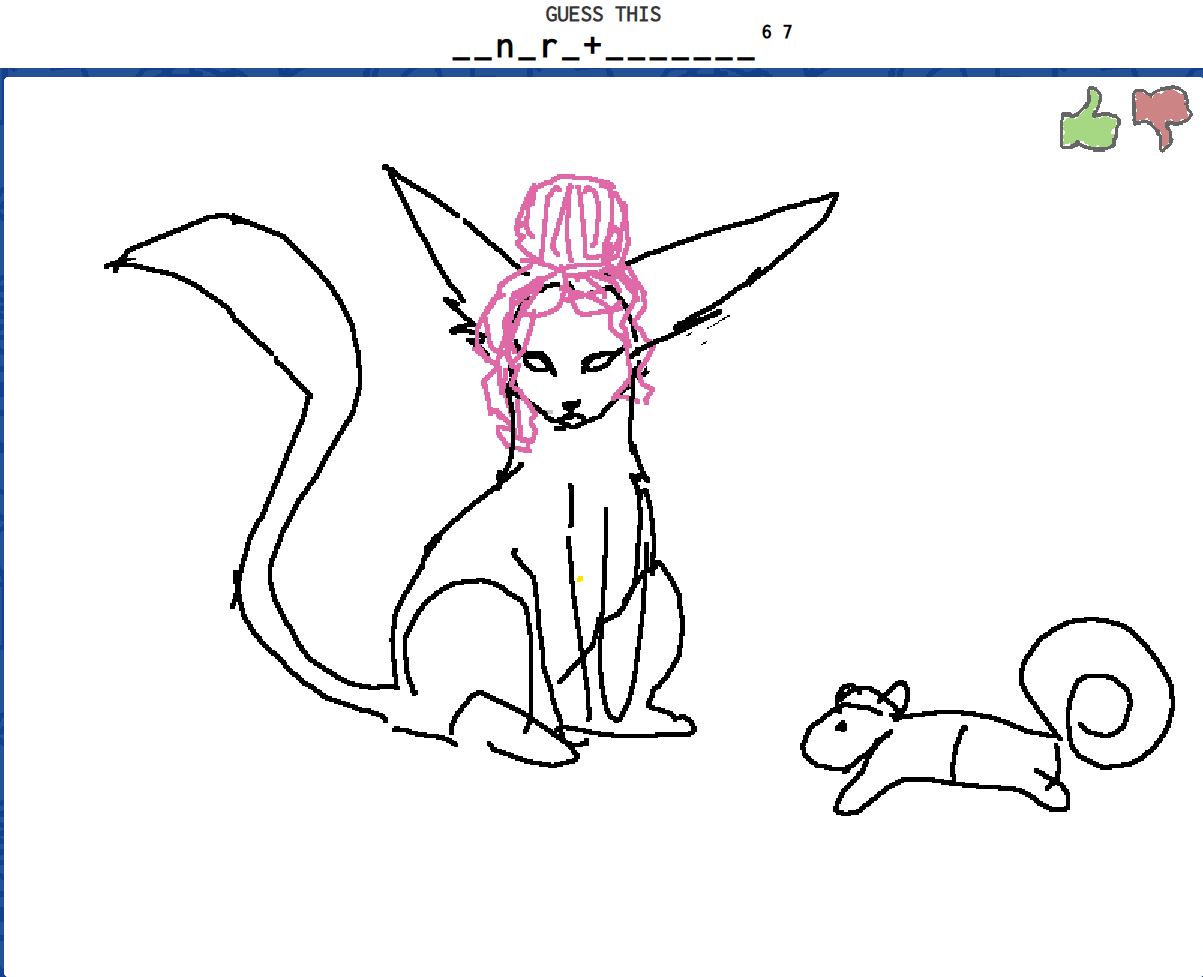Image resolution: width=1203 pixels, height=977 pixels.
Task: Click the small yellow dot on cat's chest
Action: click(580, 578)
